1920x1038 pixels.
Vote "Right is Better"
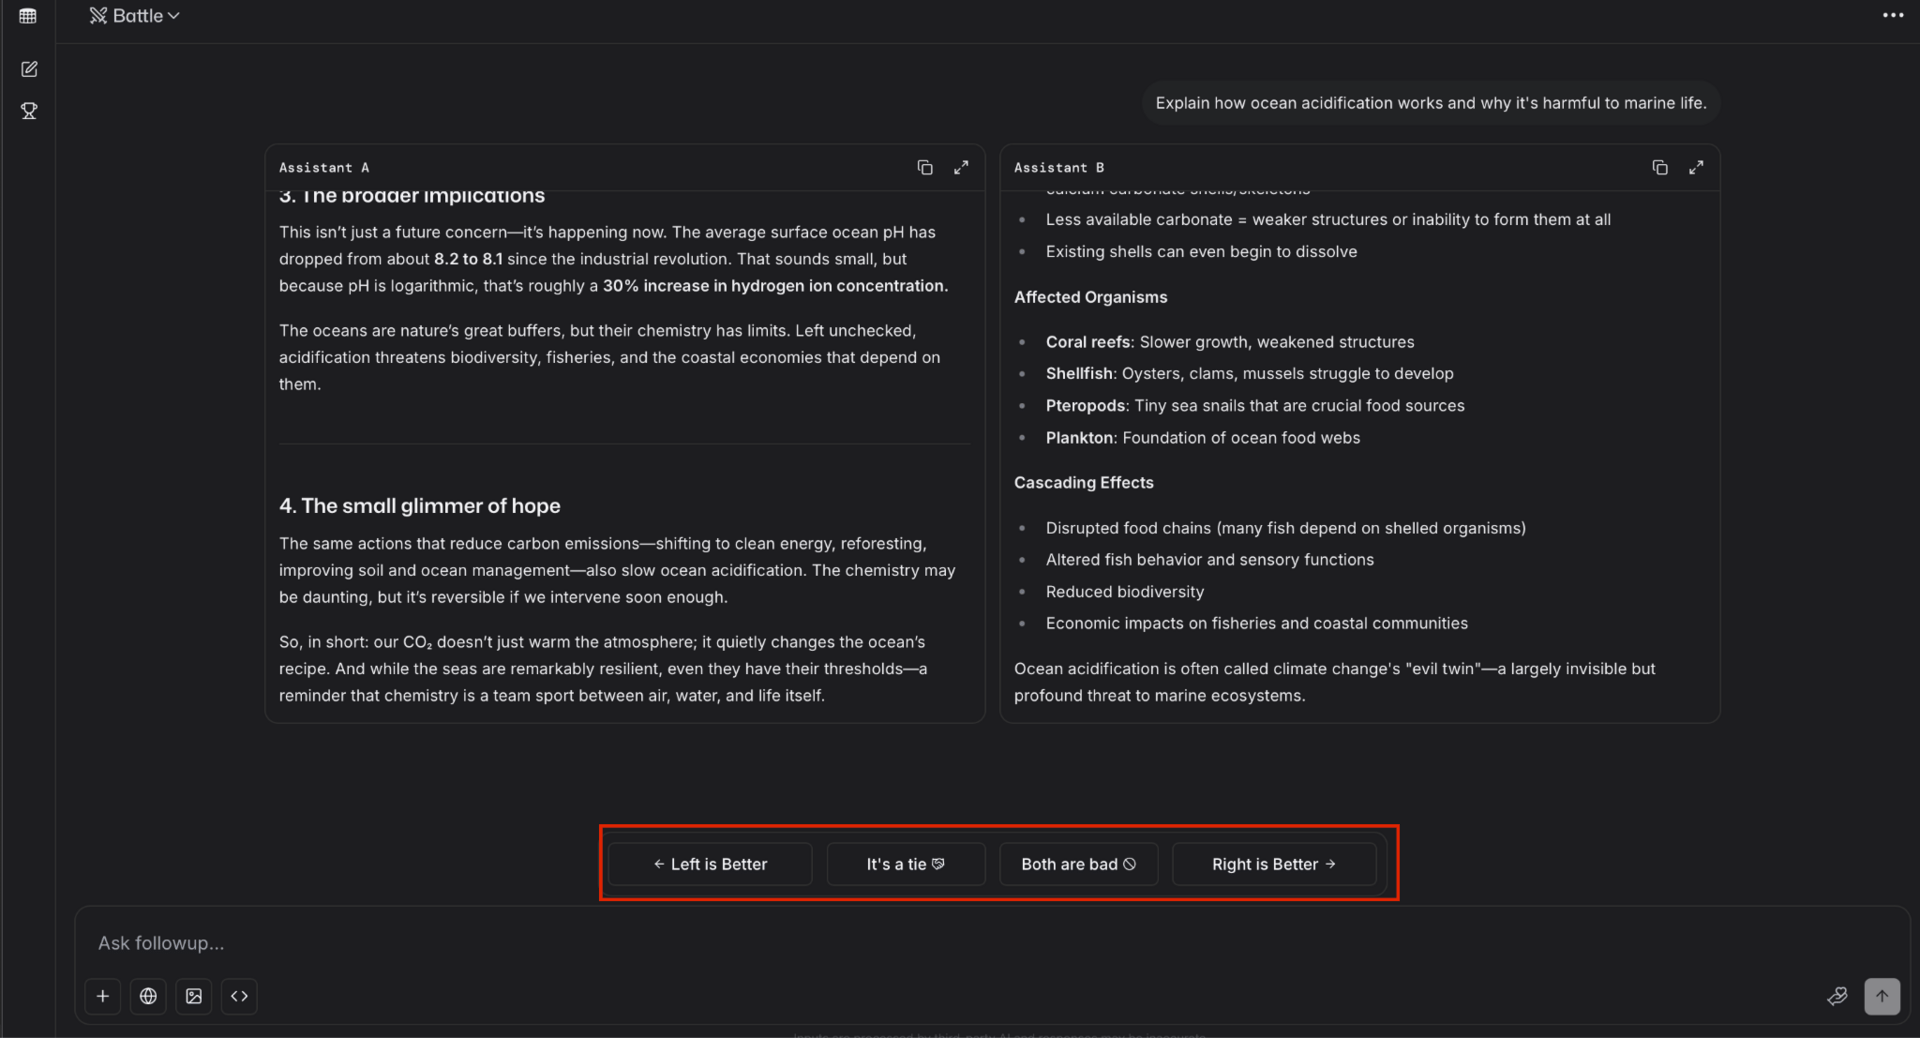(1273, 864)
